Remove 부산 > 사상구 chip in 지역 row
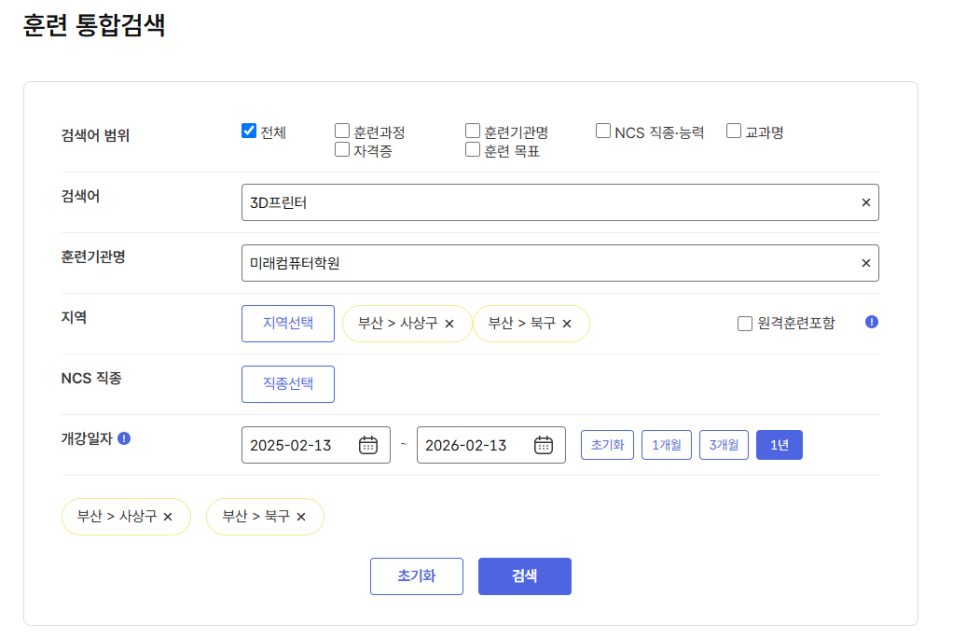The width and height of the screenshot is (966, 638). coord(449,324)
